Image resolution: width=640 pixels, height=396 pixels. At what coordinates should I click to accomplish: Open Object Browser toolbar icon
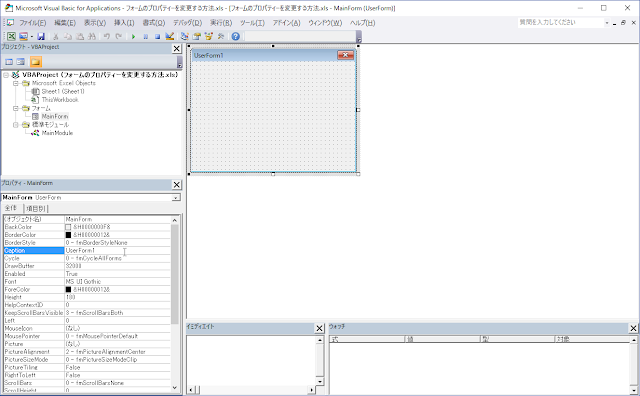[209, 36]
